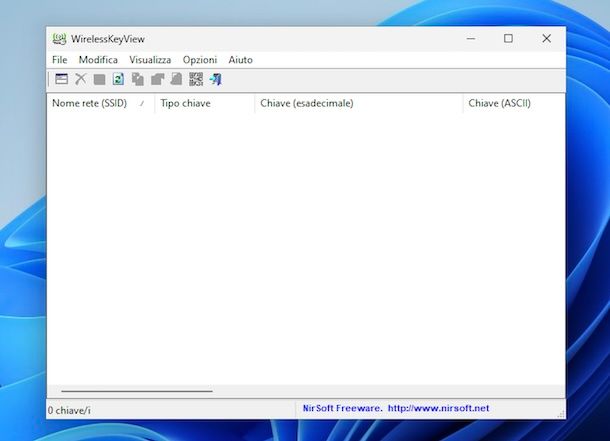Open the advanced options window toolbar icon
This screenshot has height=441, width=610.
coord(61,79)
